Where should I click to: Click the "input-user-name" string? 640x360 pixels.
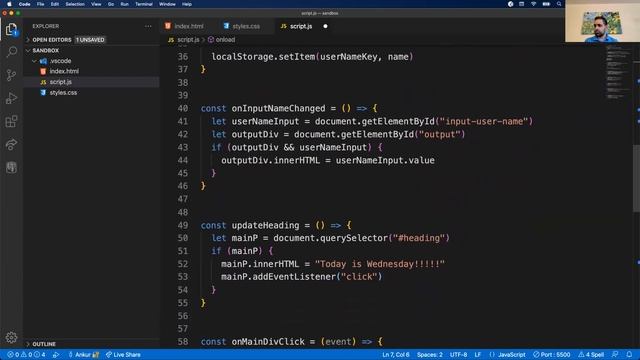[484, 121]
